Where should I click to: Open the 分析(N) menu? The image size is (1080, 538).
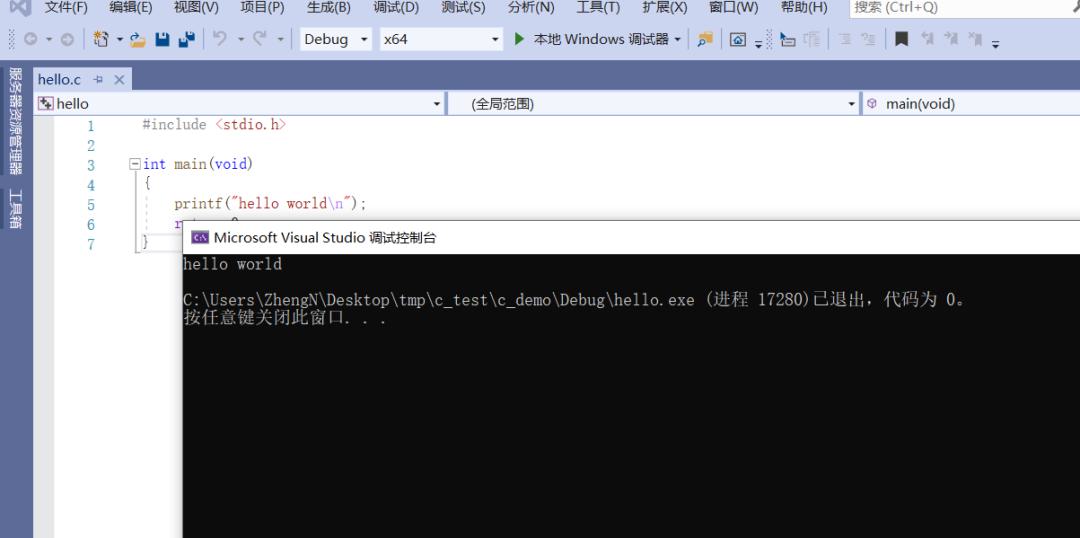(x=531, y=8)
